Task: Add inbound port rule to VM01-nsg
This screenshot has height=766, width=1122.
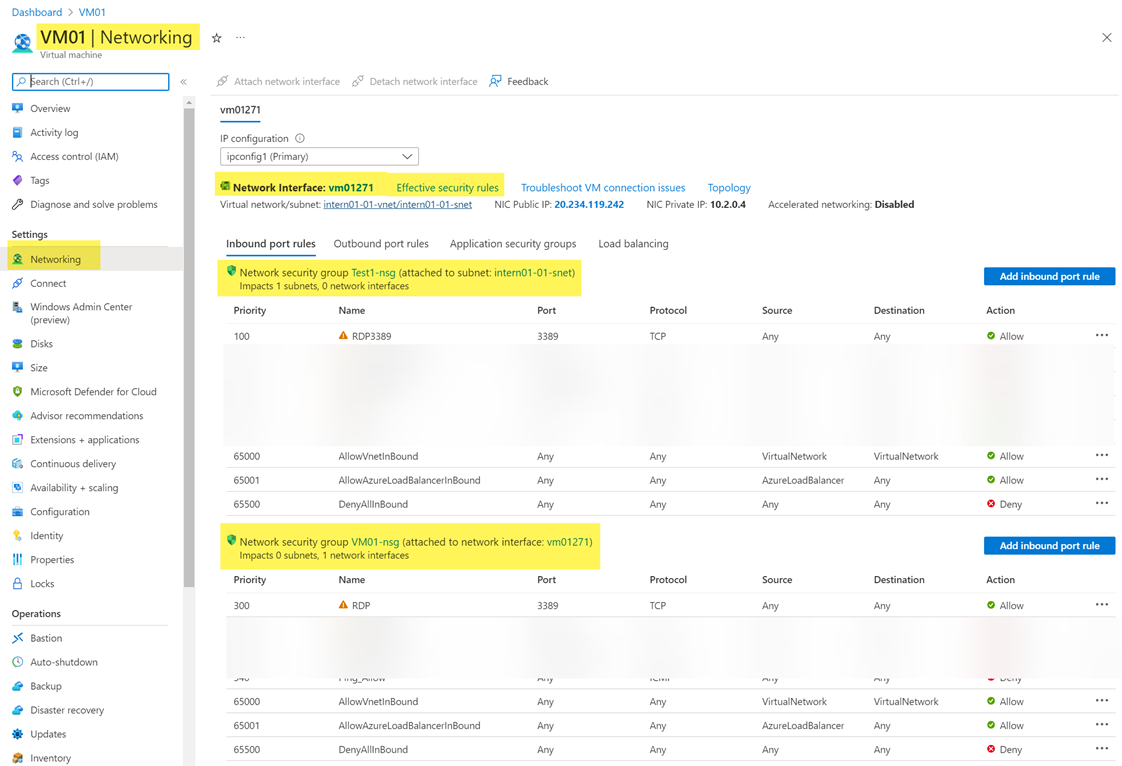Action: coord(1049,546)
